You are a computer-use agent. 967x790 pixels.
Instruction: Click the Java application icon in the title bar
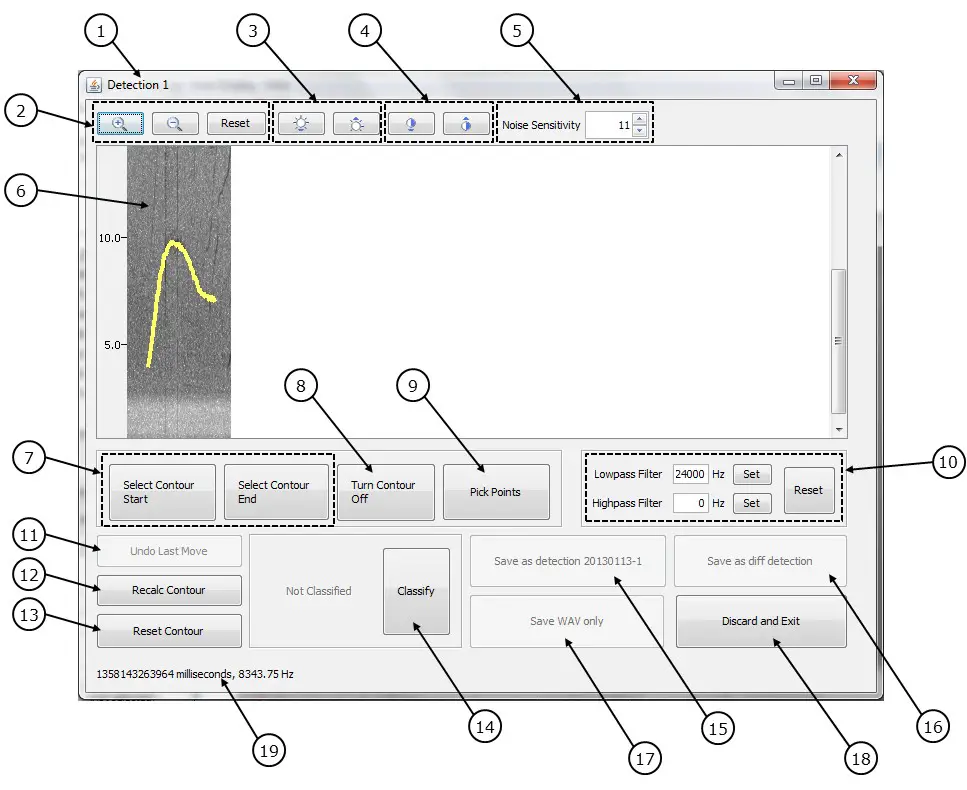pyautogui.click(x=95, y=84)
